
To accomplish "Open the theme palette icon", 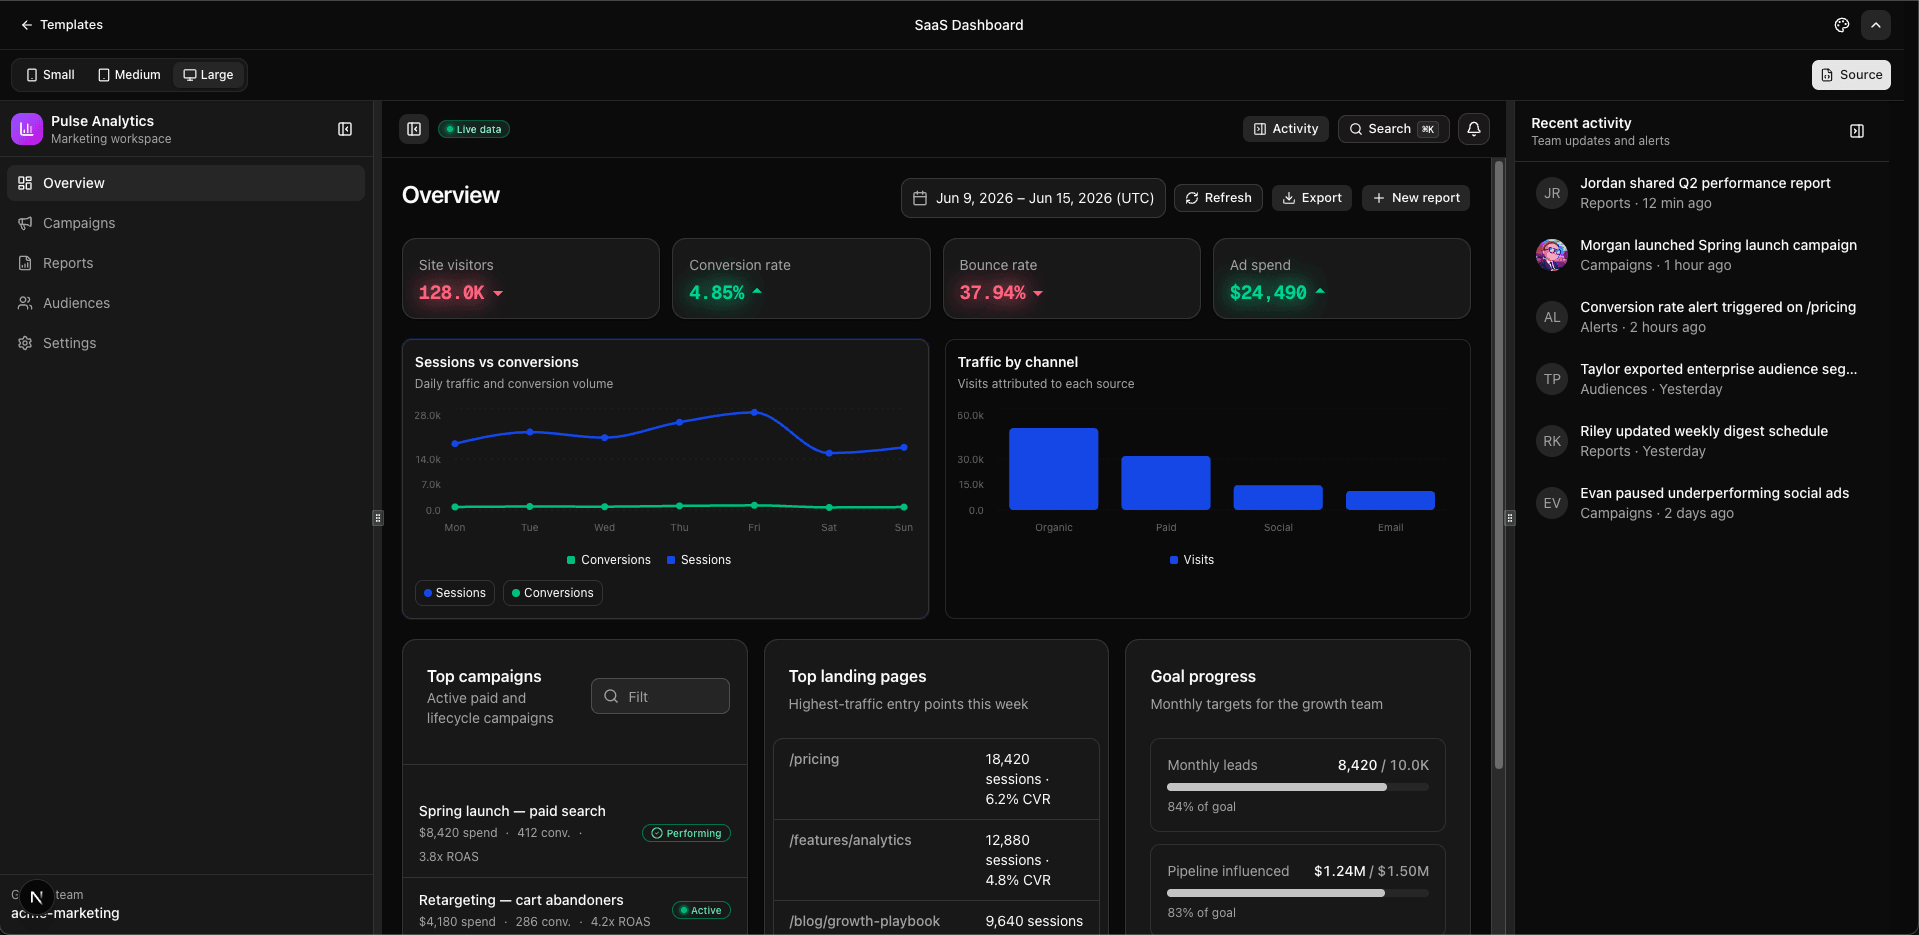I will [1842, 25].
